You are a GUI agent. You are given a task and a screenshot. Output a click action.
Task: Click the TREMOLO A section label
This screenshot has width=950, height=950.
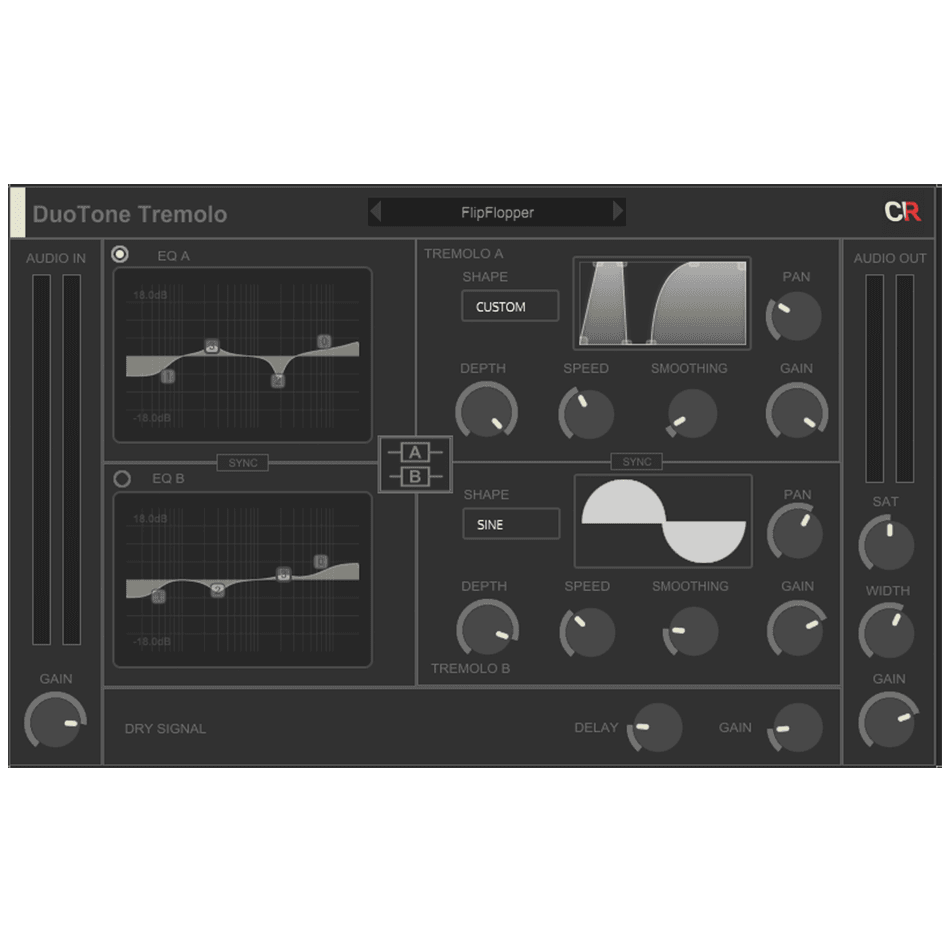[462, 254]
